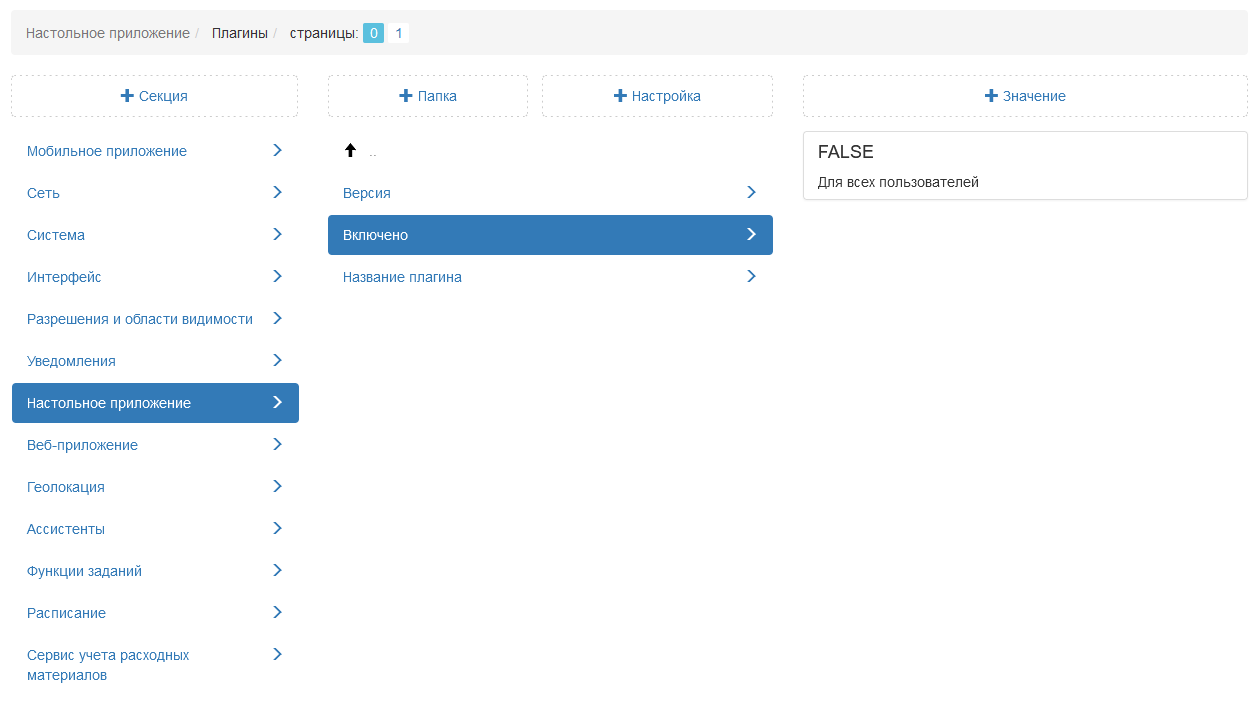Open Настольное приложение breadcrumb link

(x=107, y=33)
